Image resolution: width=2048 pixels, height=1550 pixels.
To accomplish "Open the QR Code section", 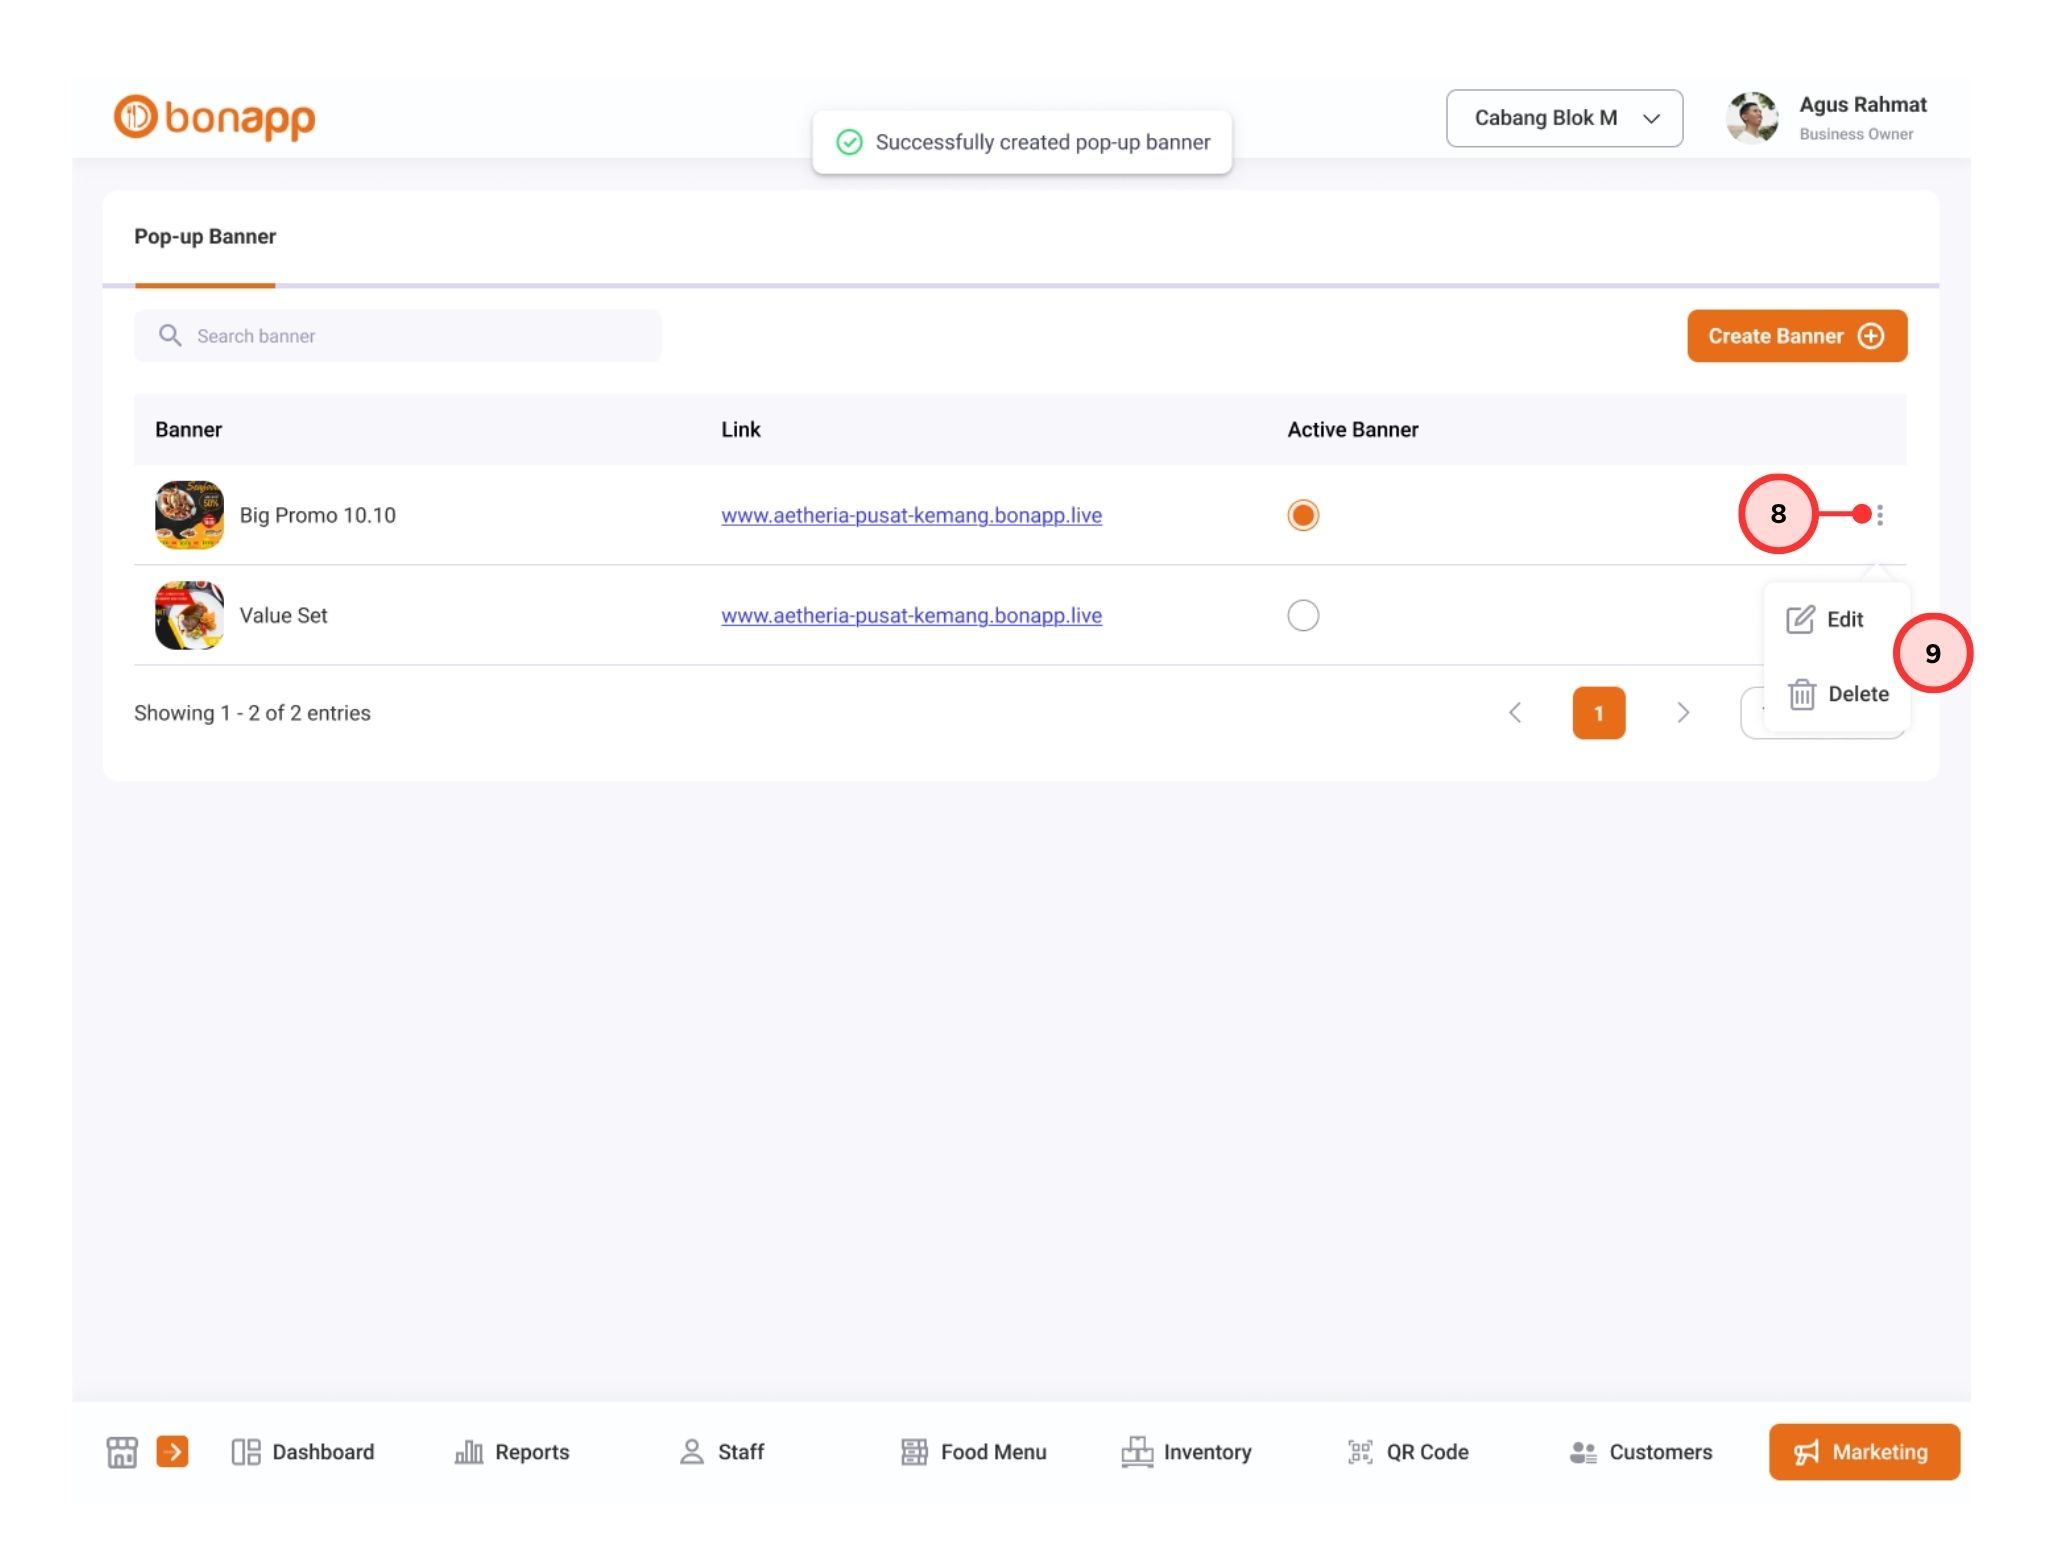I will coord(1408,1452).
